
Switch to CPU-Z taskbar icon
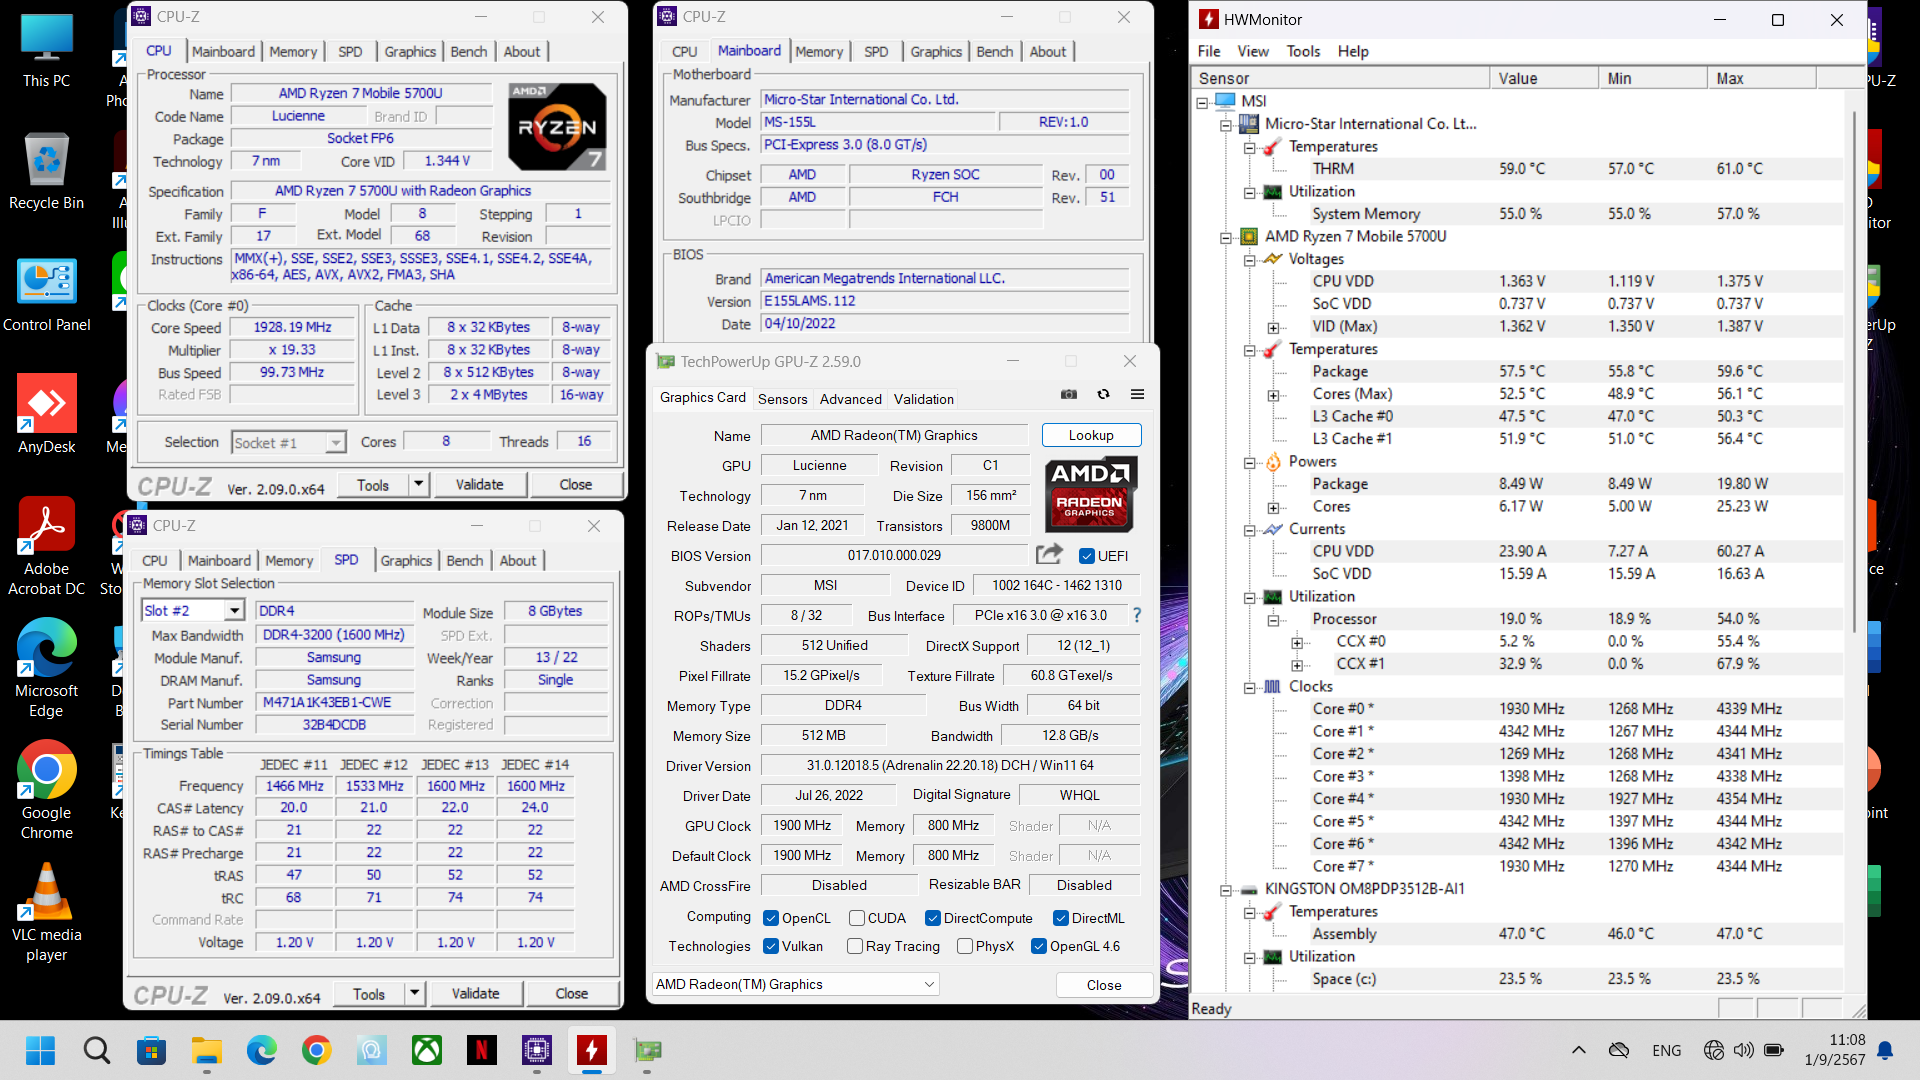537,1050
